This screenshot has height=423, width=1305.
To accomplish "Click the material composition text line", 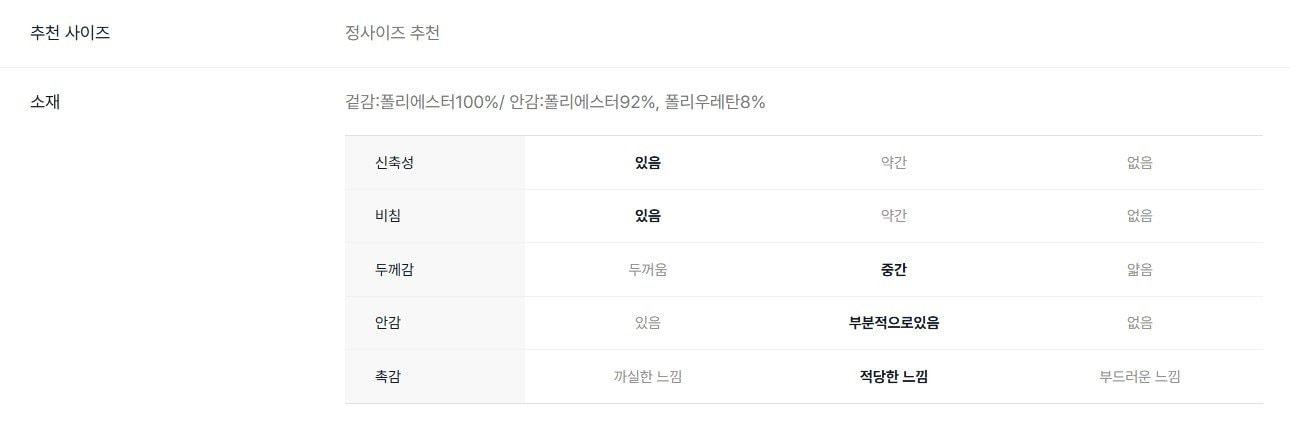I will click(x=555, y=102).
